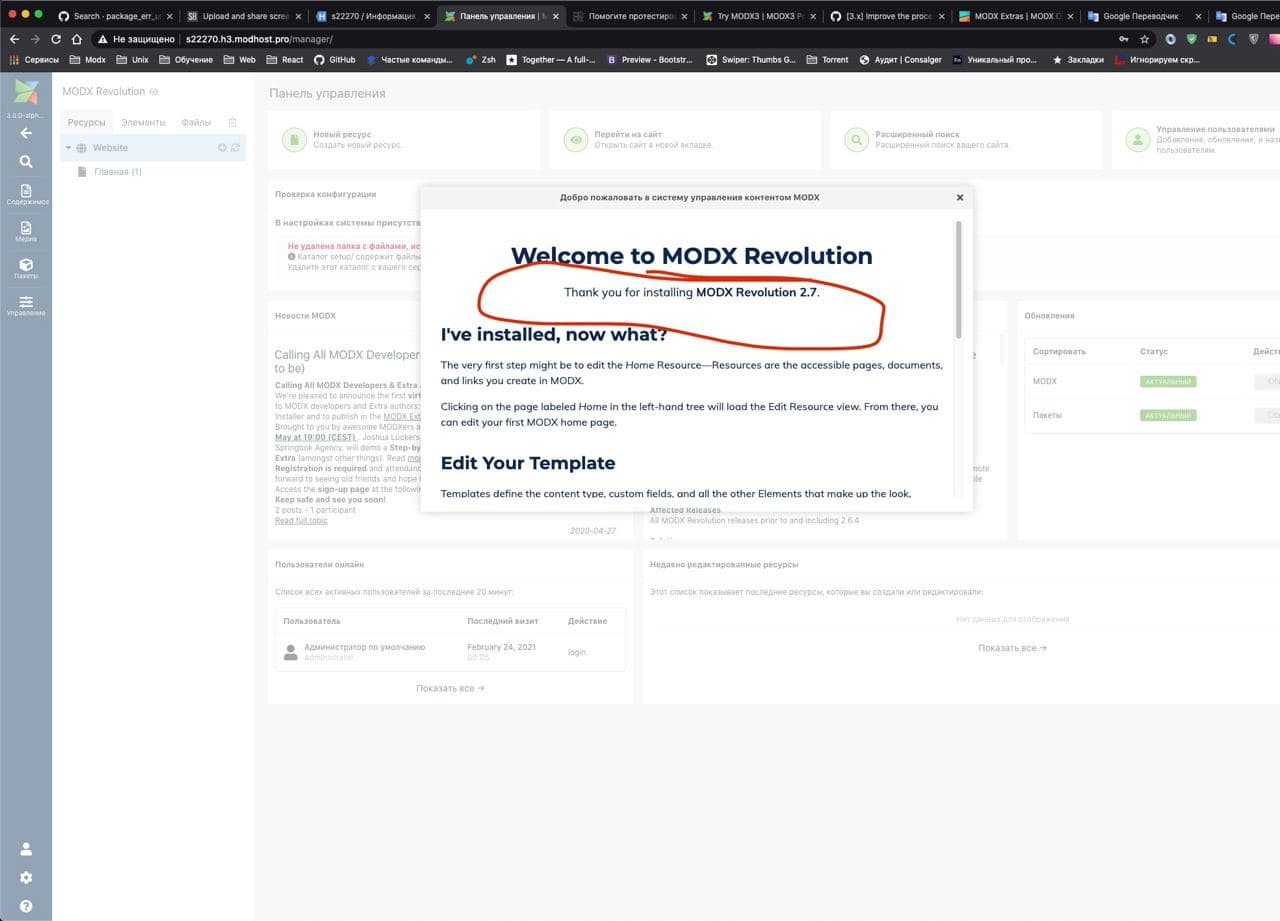Screen dimensions: 1280x921
Task: Open the Zsh bookmark
Action: 480,60
